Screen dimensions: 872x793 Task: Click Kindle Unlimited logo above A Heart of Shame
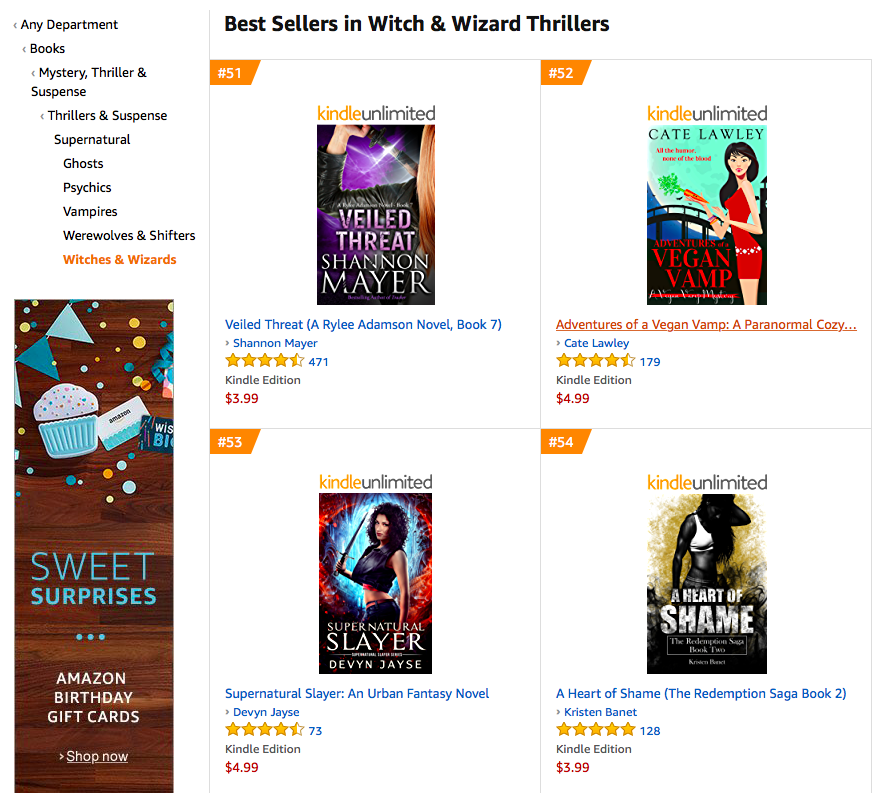[707, 482]
